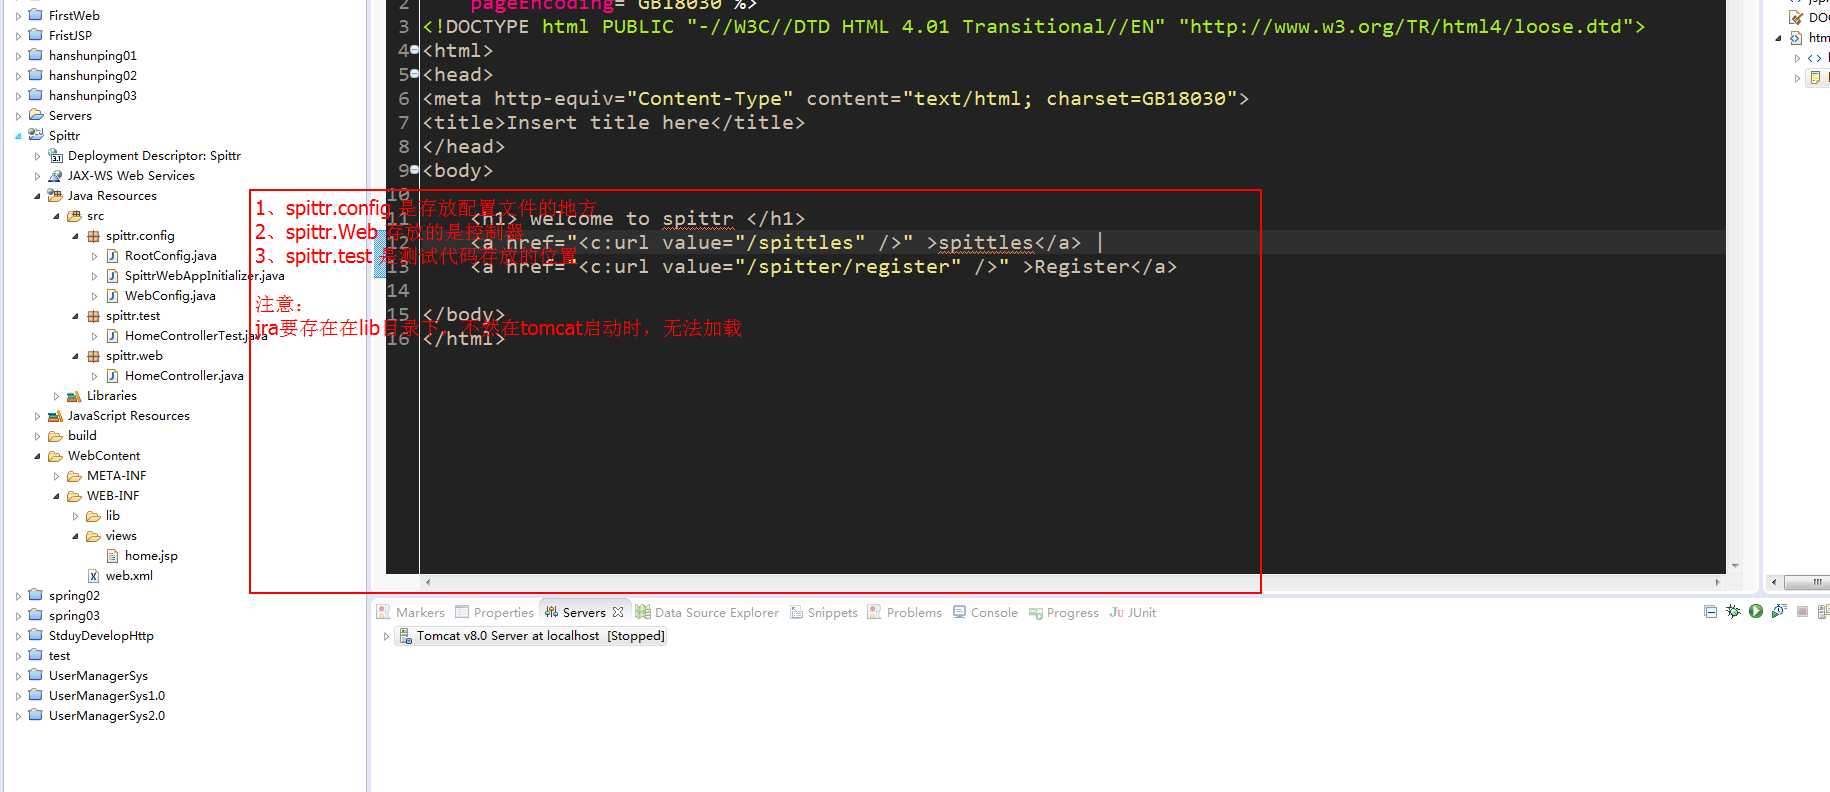This screenshot has height=792, width=1830.
Task: Collapse the src folder
Action: coord(56,216)
